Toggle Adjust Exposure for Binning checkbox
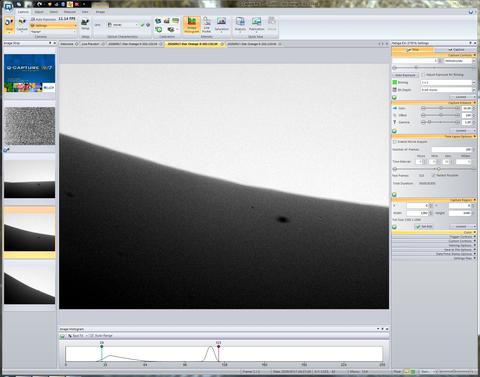Screen dimensions: 480x377 [423, 75]
